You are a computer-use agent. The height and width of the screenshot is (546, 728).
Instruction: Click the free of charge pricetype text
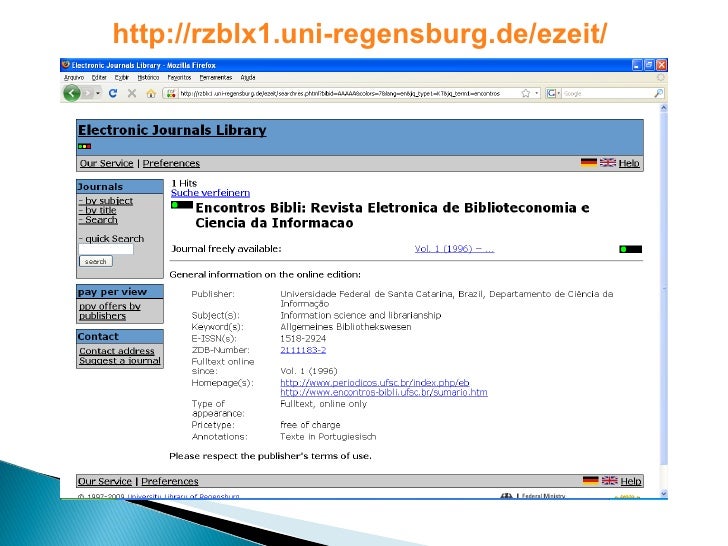[x=310, y=425]
